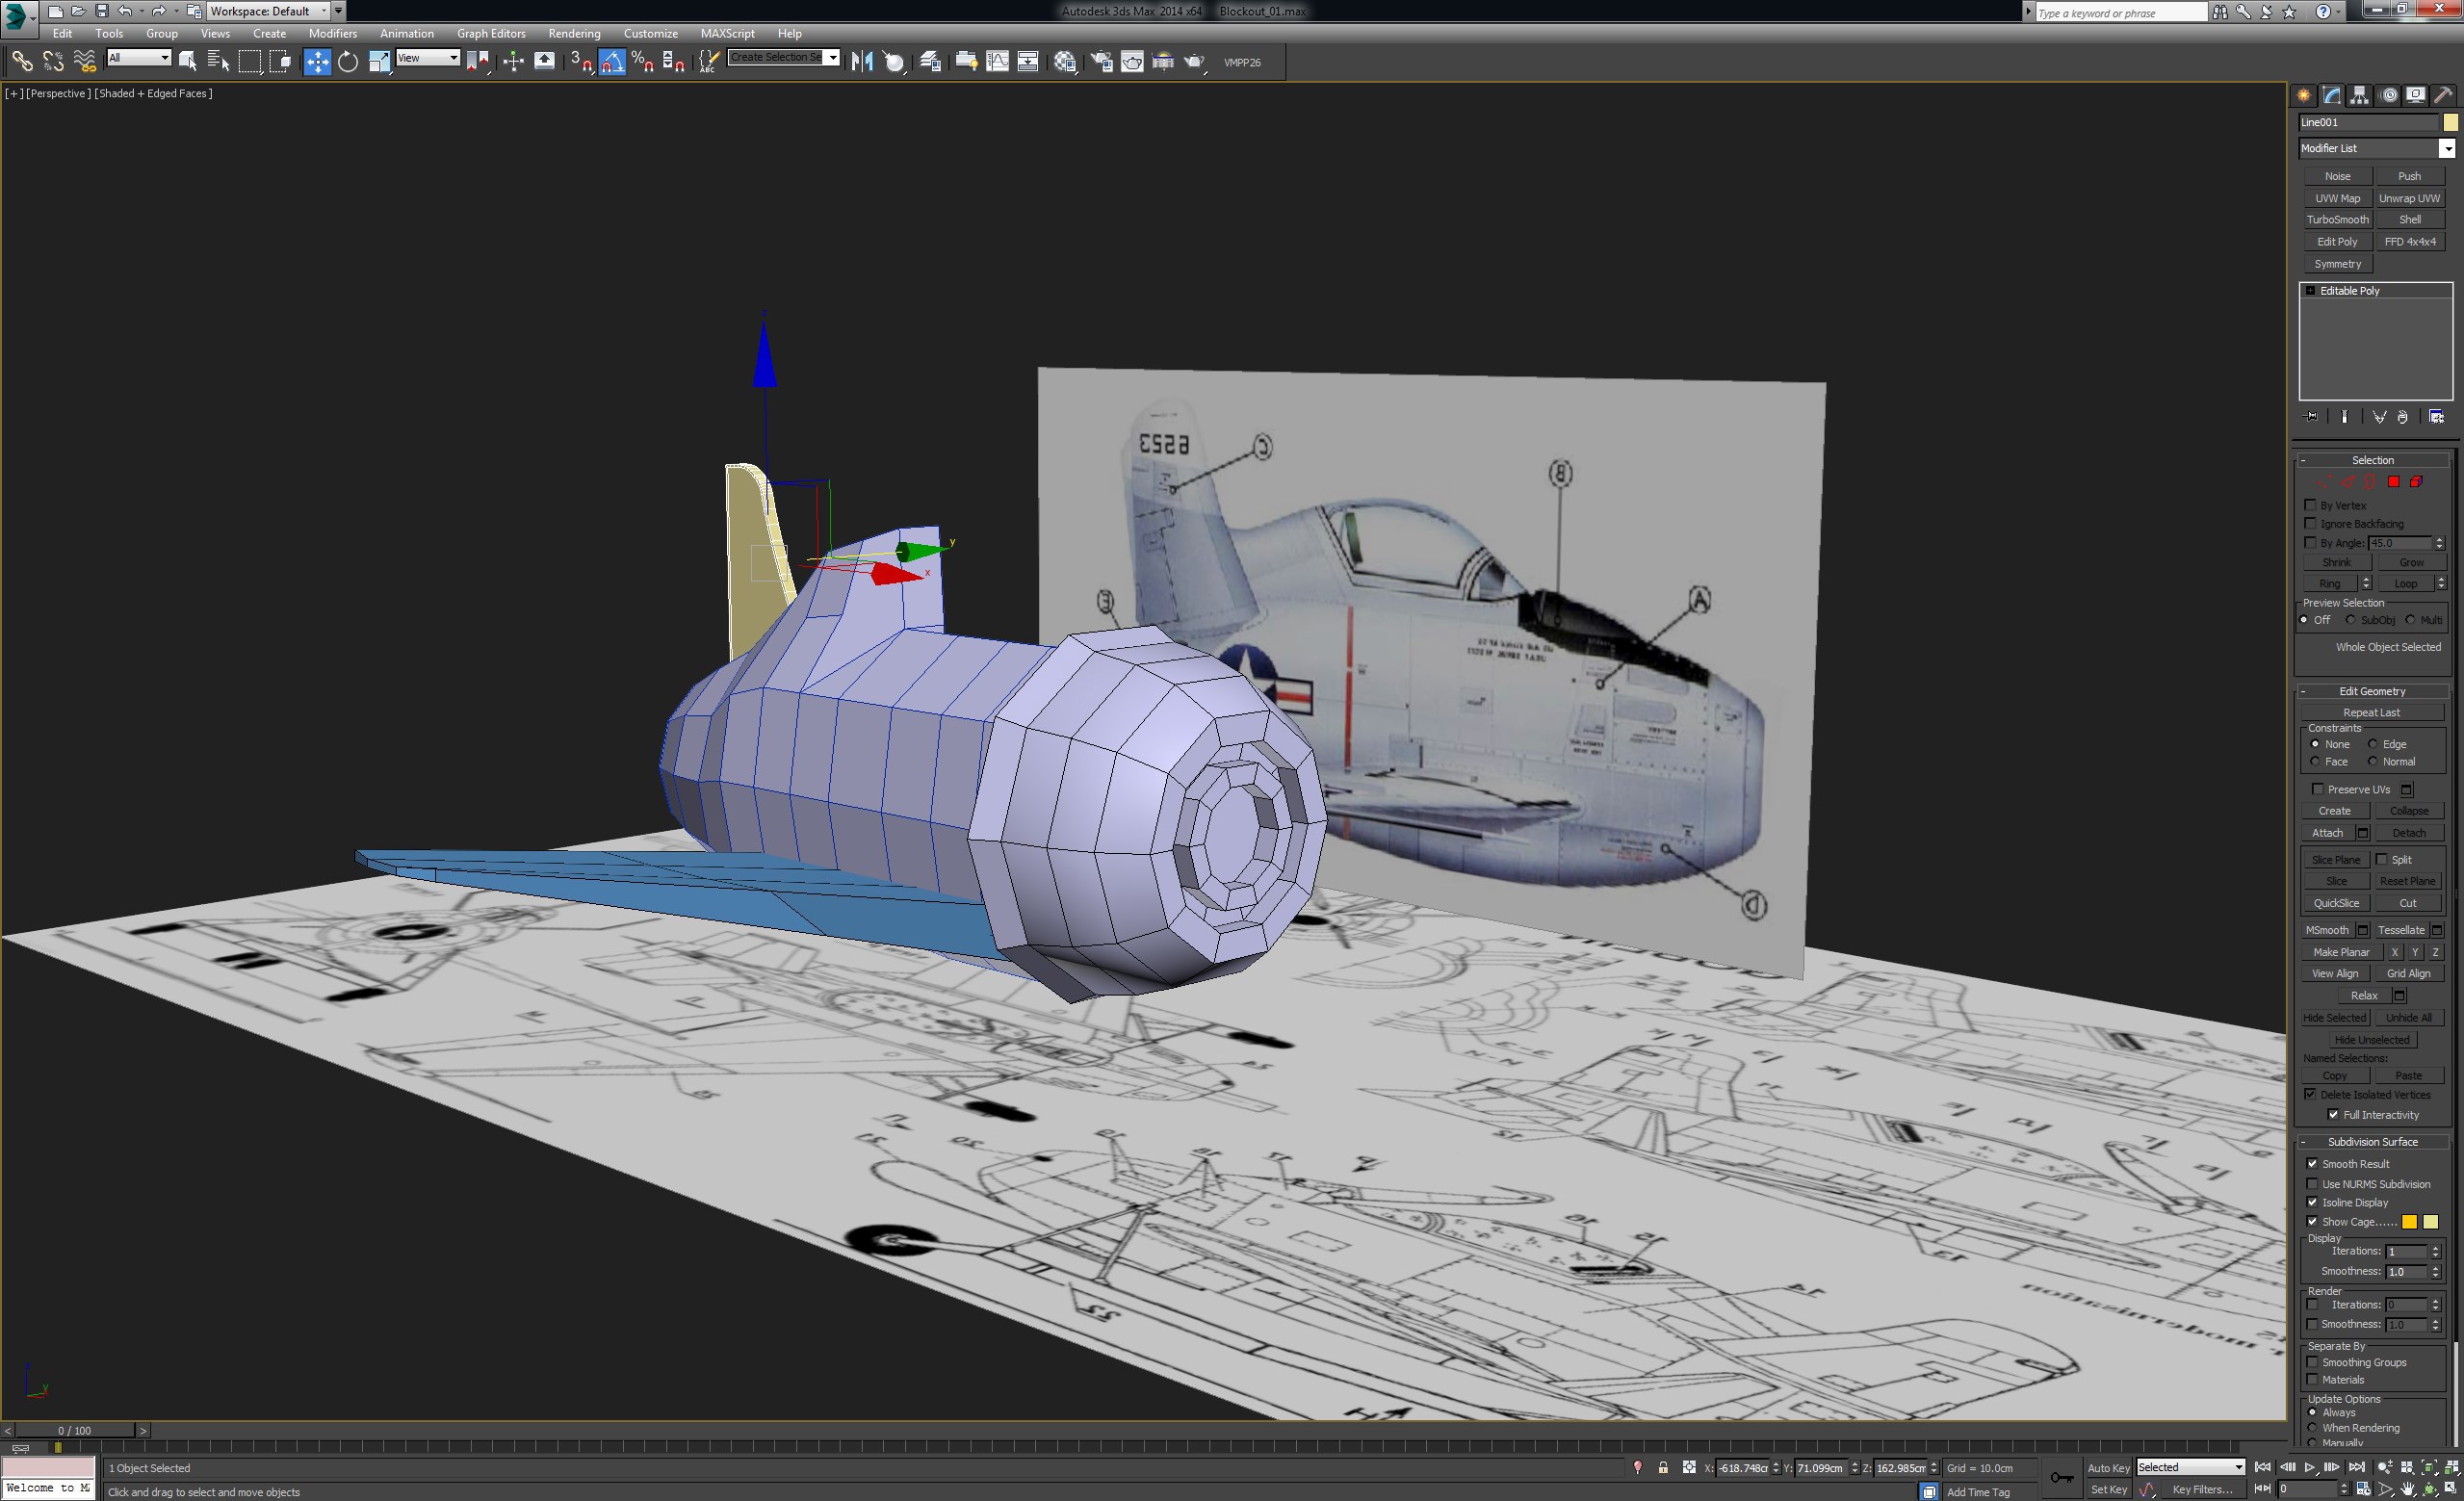
Task: Apply the TurboSmooth modifier
Action: (x=2337, y=219)
